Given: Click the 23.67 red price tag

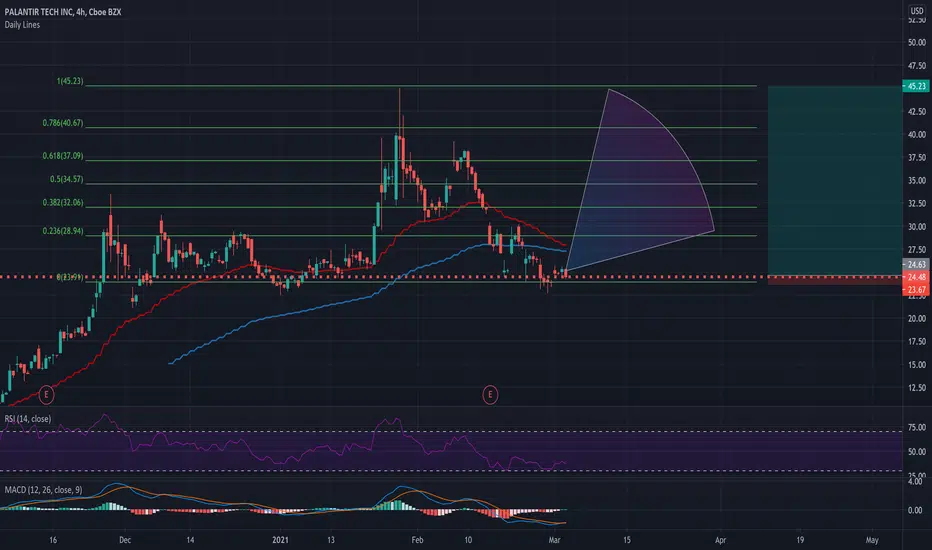Looking at the screenshot, I should [916, 290].
